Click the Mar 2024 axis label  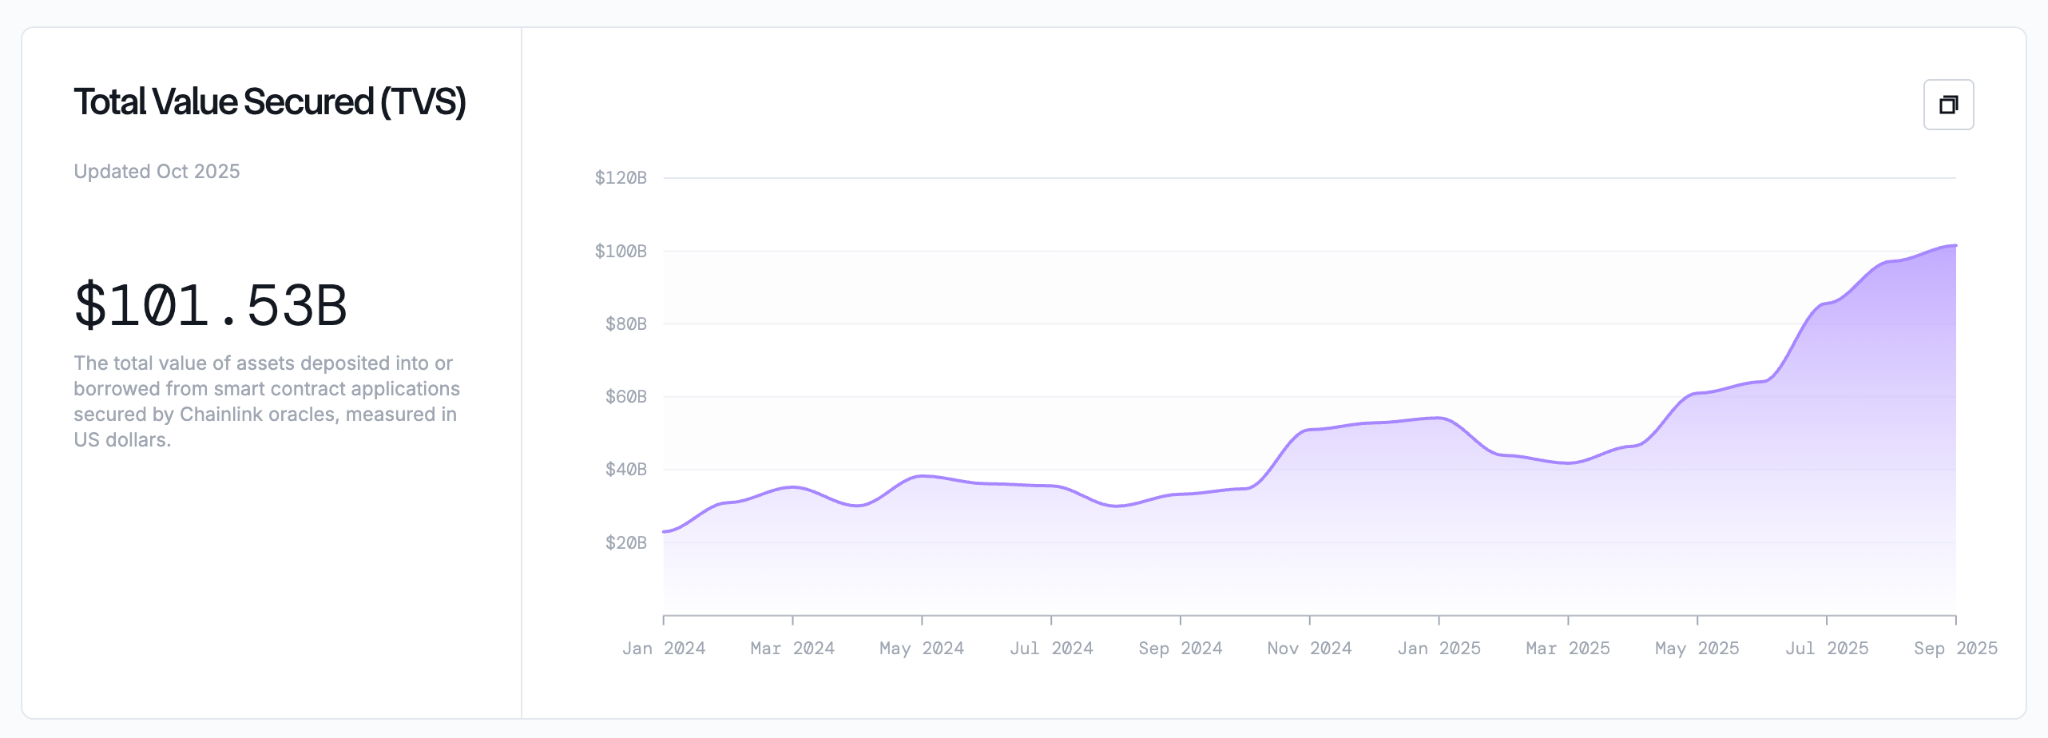[x=793, y=648]
